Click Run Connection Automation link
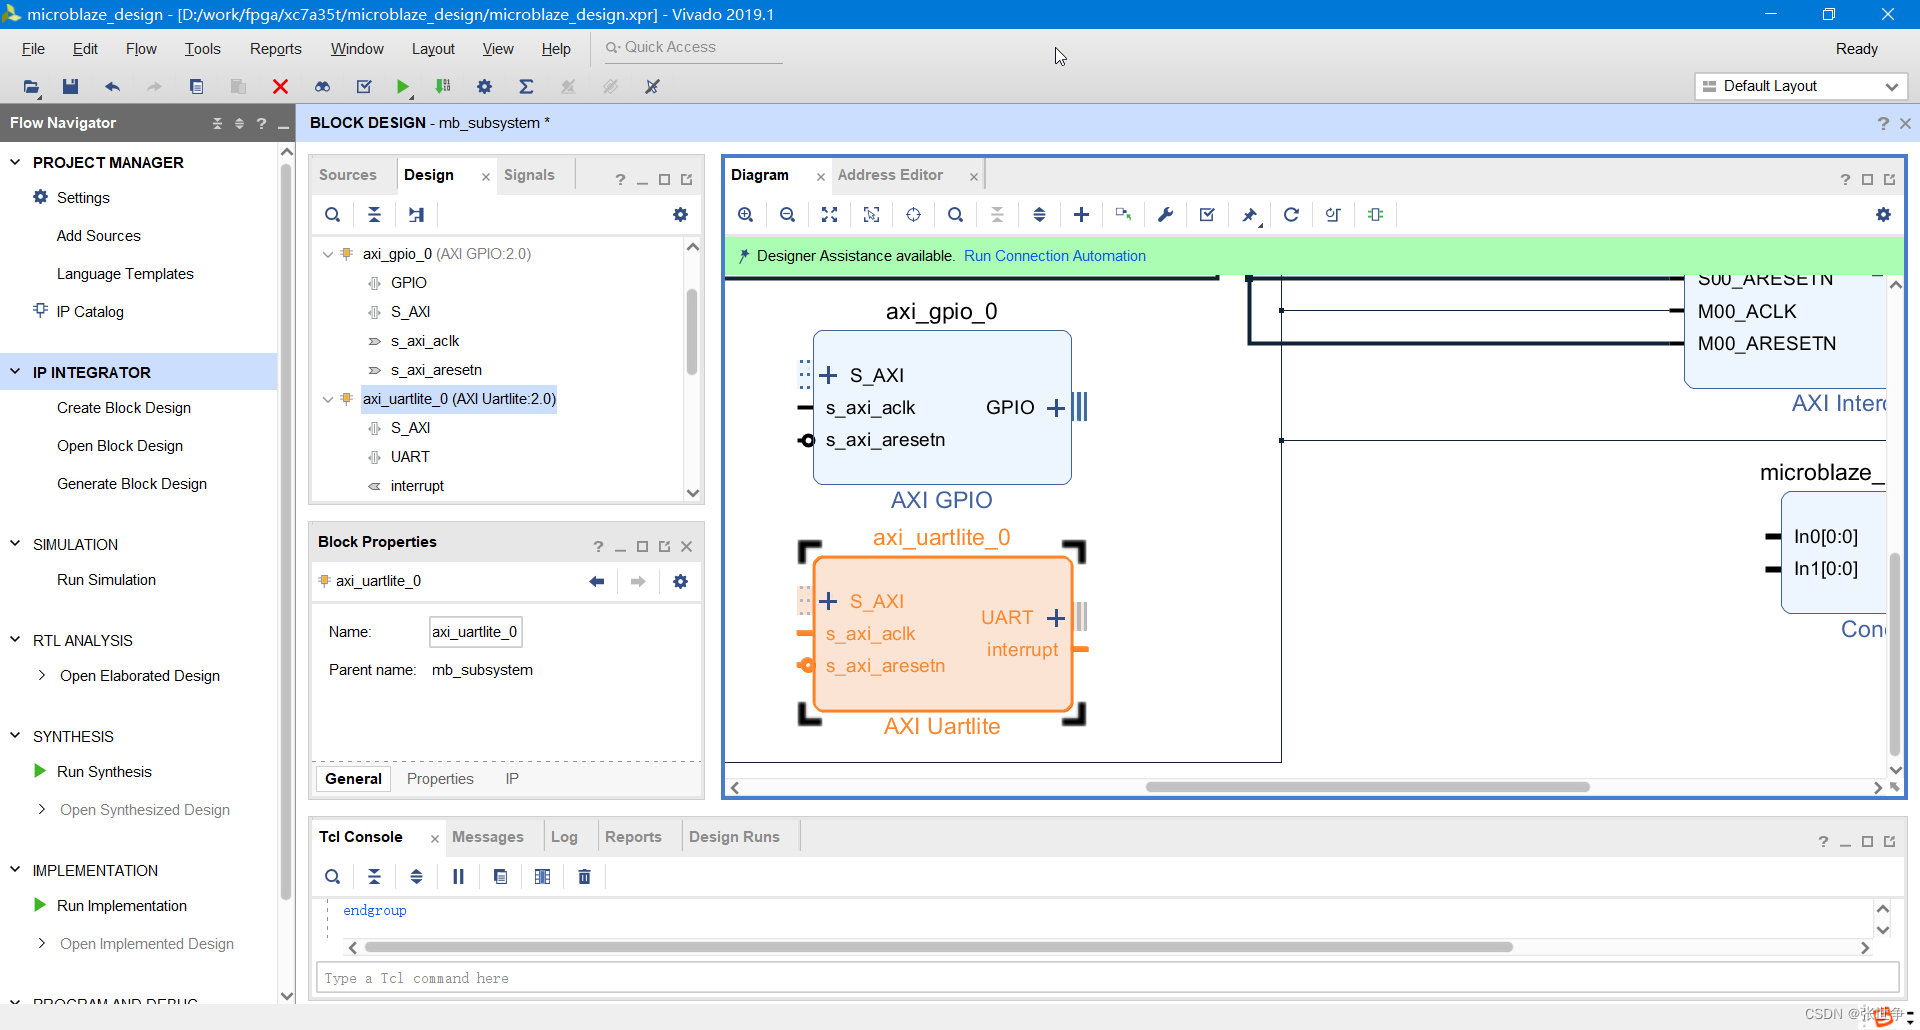This screenshot has width=1920, height=1030. (1055, 256)
